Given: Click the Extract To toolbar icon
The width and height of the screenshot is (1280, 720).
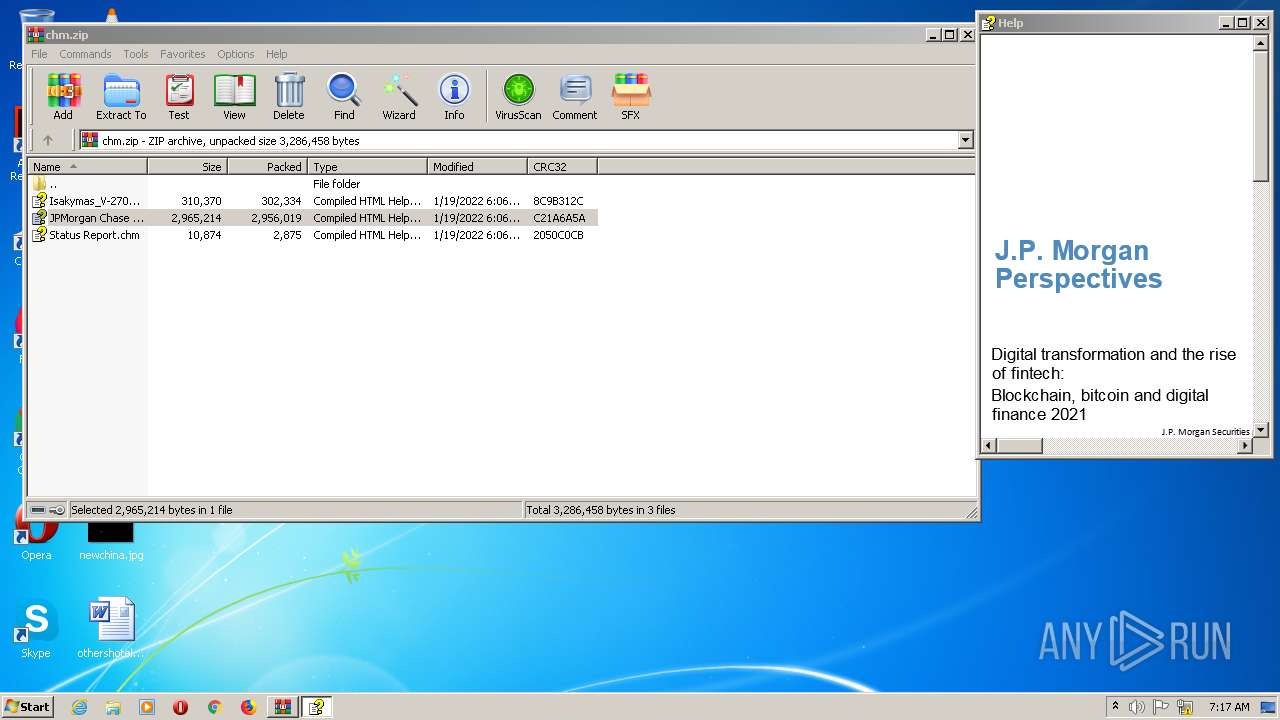Looking at the screenshot, I should (x=121, y=97).
